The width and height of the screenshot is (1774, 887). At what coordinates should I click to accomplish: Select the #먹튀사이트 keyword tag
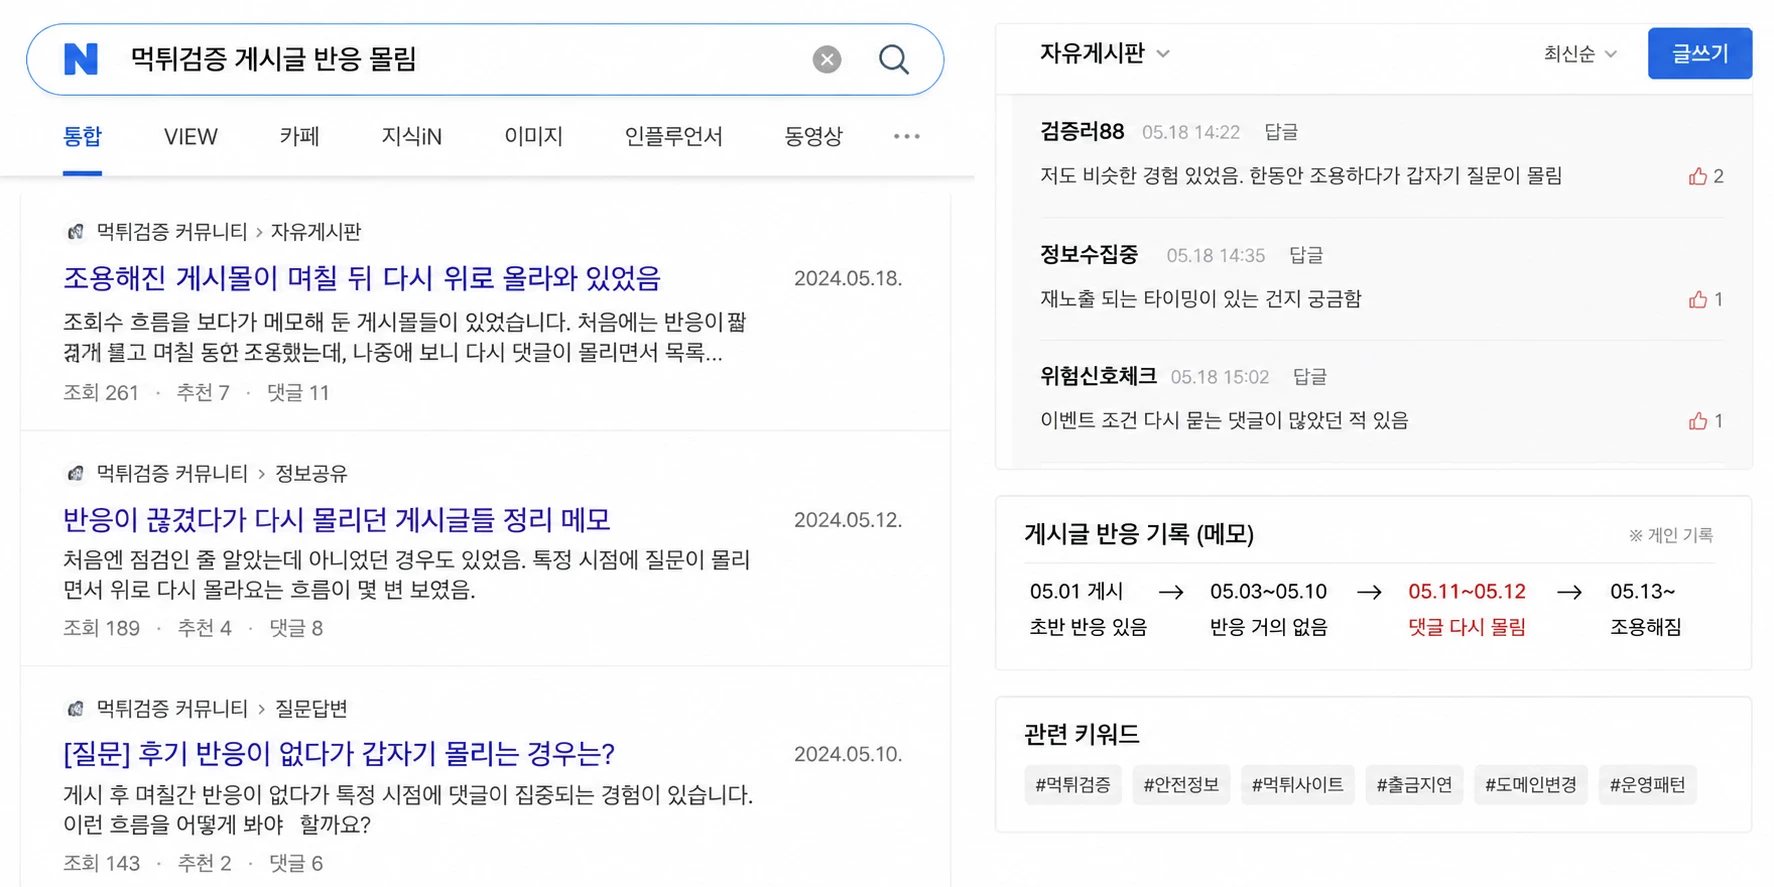pos(1298,785)
